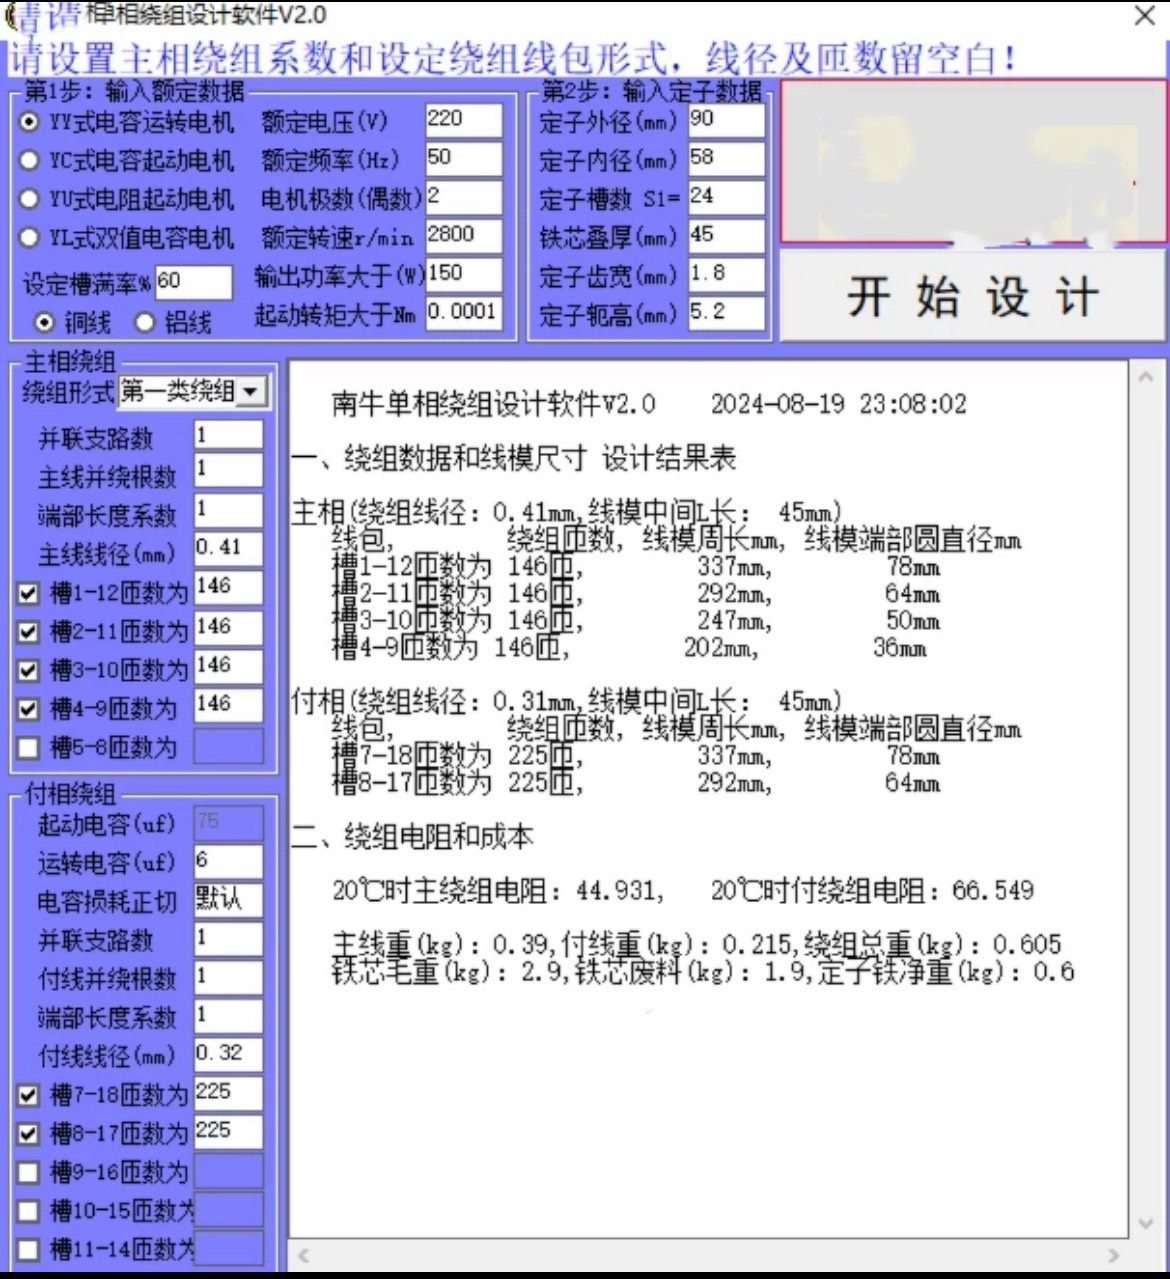This screenshot has width=1170, height=1279.
Task: Choose 铜线 wire material
Action: point(43,322)
